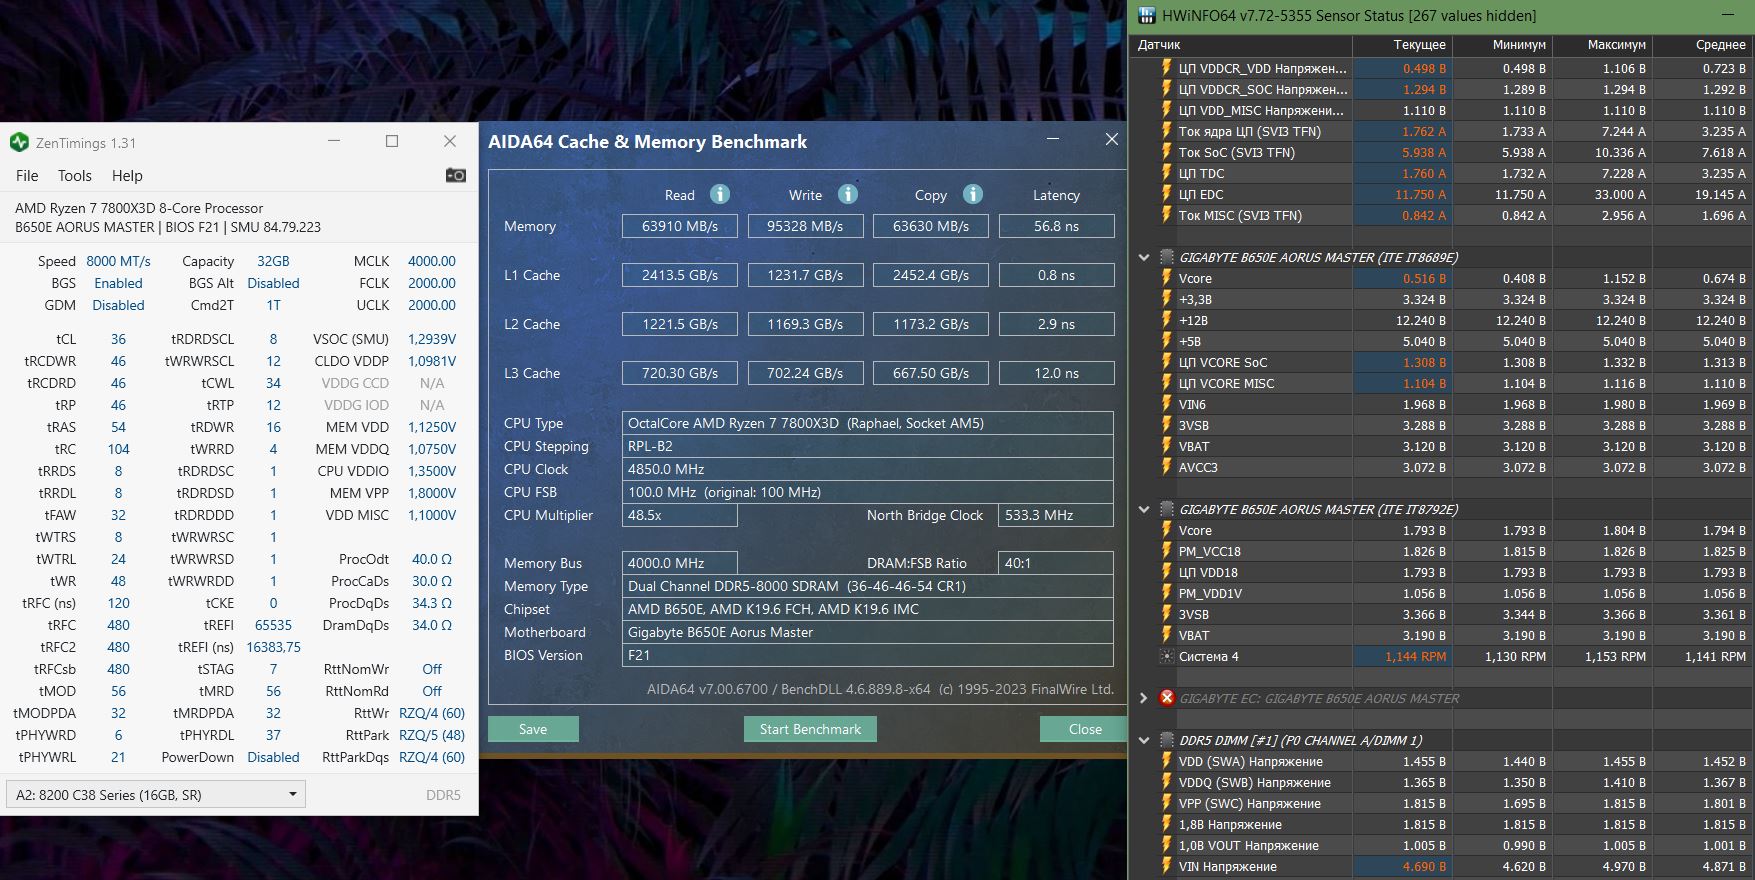Open the File menu in ZenTimings
Image resolution: width=1755 pixels, height=880 pixels.
click(27, 176)
